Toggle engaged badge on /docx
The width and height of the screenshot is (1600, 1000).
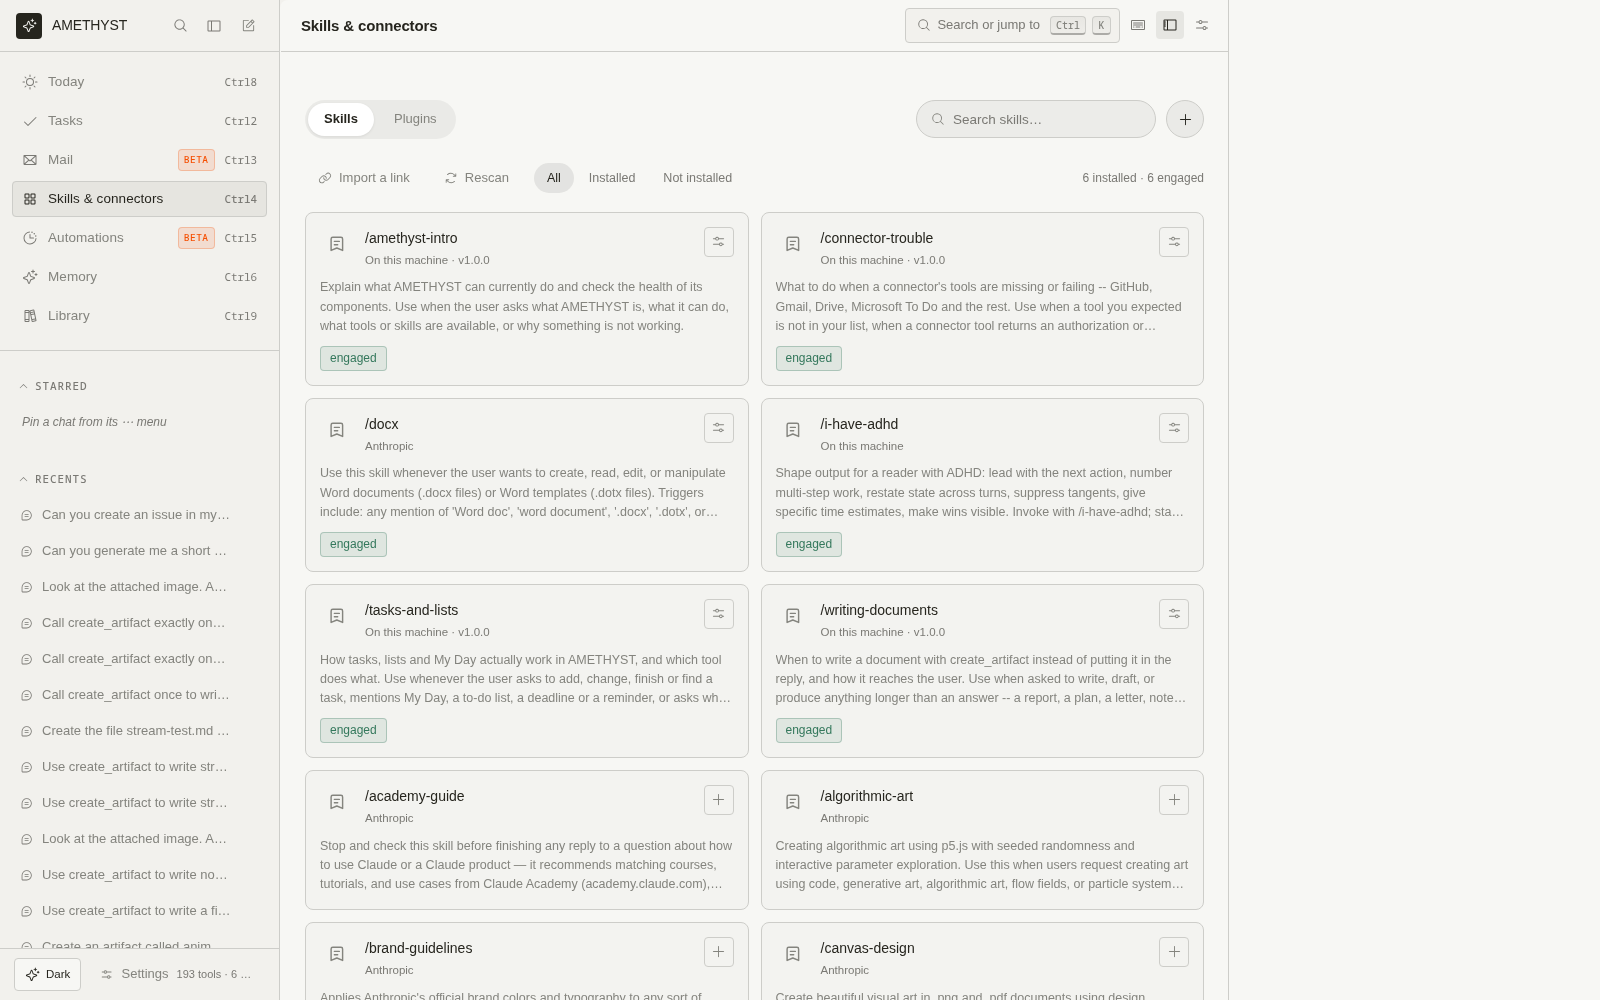353,544
